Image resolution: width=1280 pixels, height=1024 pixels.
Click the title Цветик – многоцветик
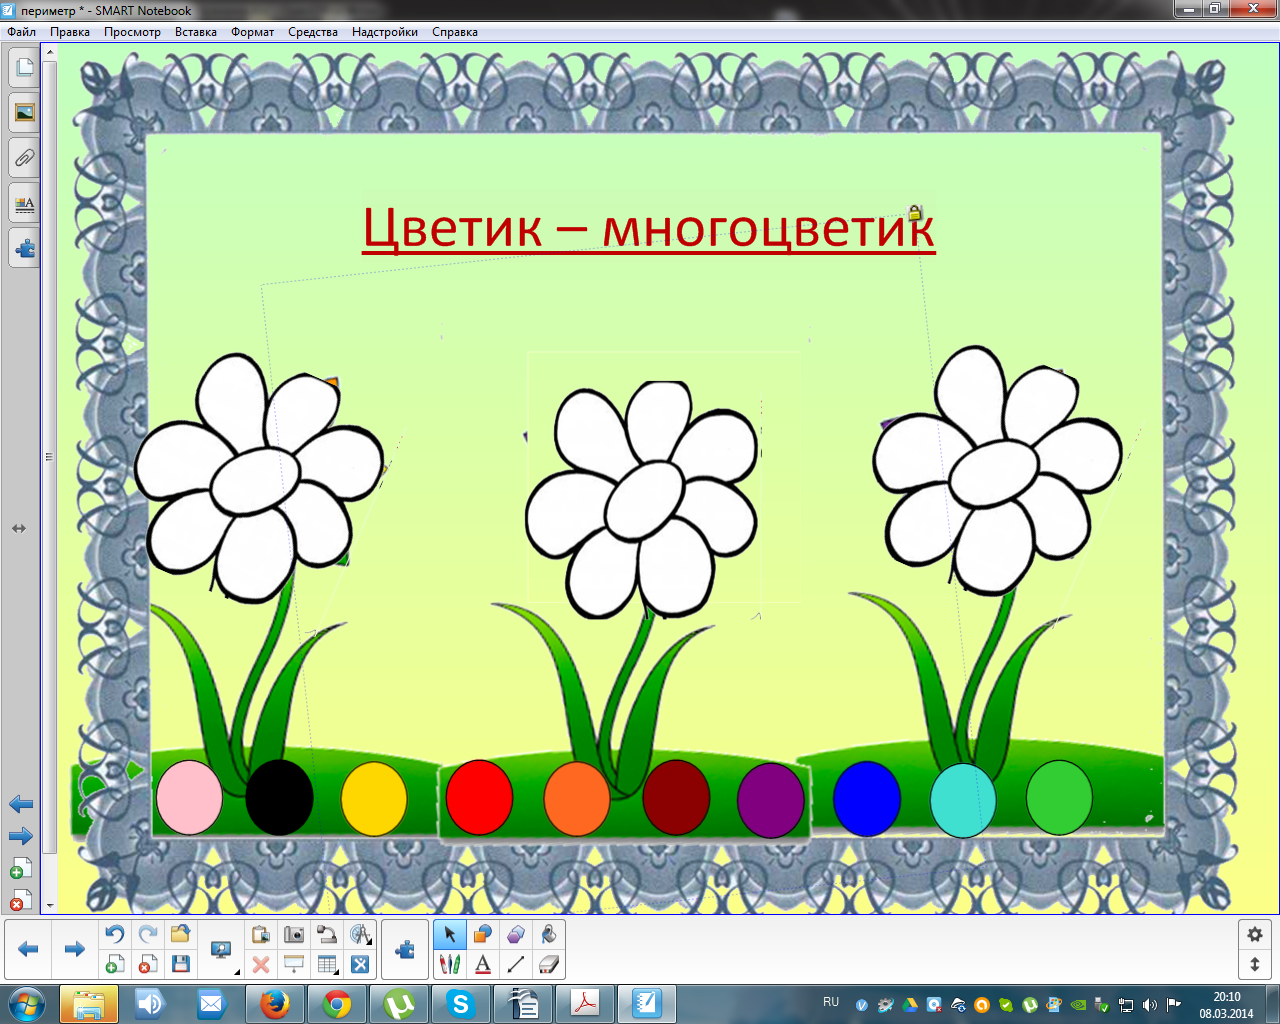(648, 228)
